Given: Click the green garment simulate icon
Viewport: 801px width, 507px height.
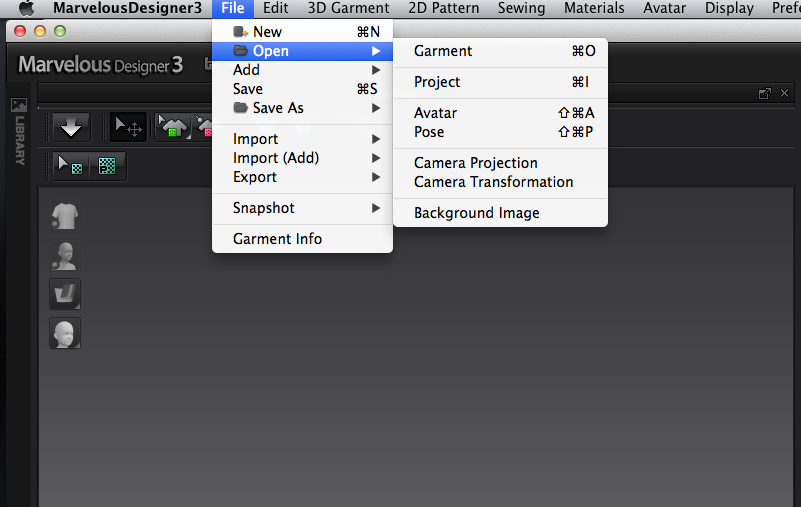Looking at the screenshot, I should pyautogui.click(x=173, y=127).
